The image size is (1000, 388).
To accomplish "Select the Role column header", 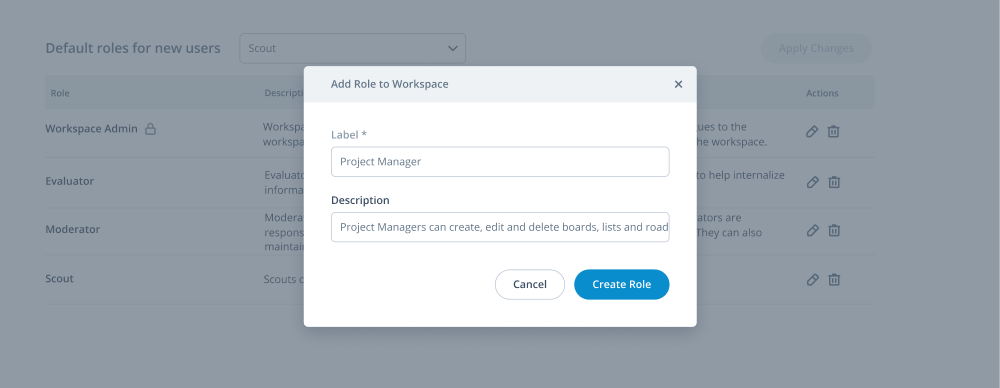I will 60,93.
